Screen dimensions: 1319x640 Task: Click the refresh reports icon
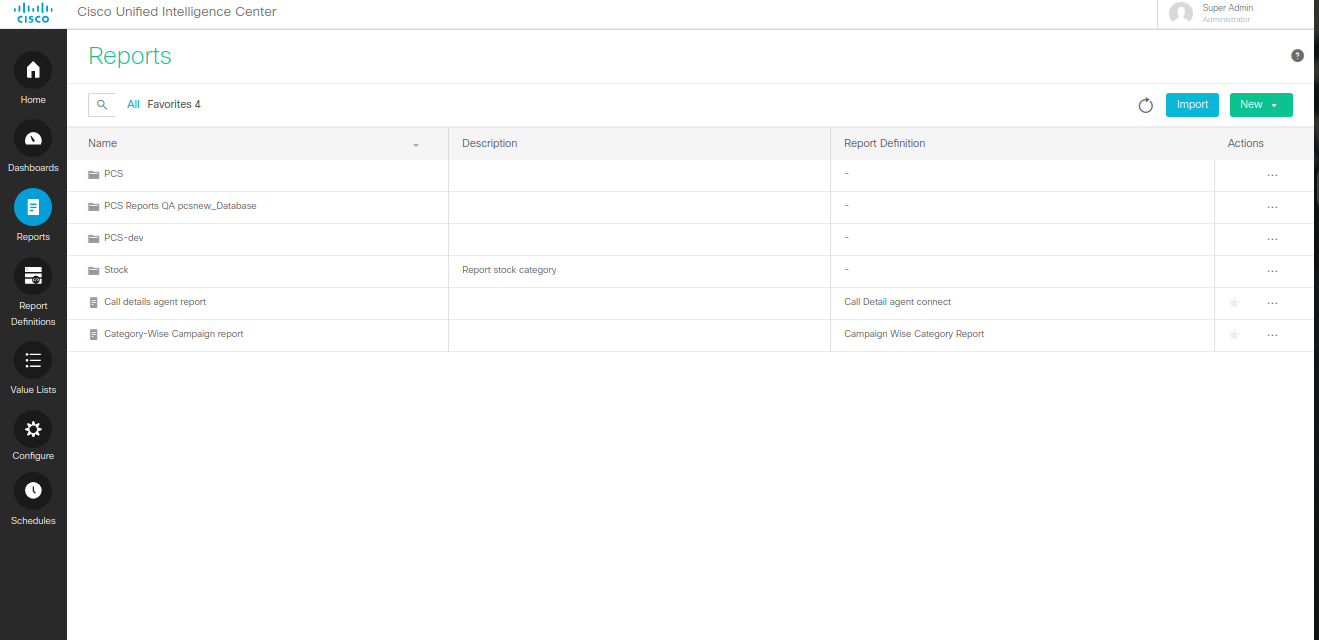click(x=1146, y=105)
